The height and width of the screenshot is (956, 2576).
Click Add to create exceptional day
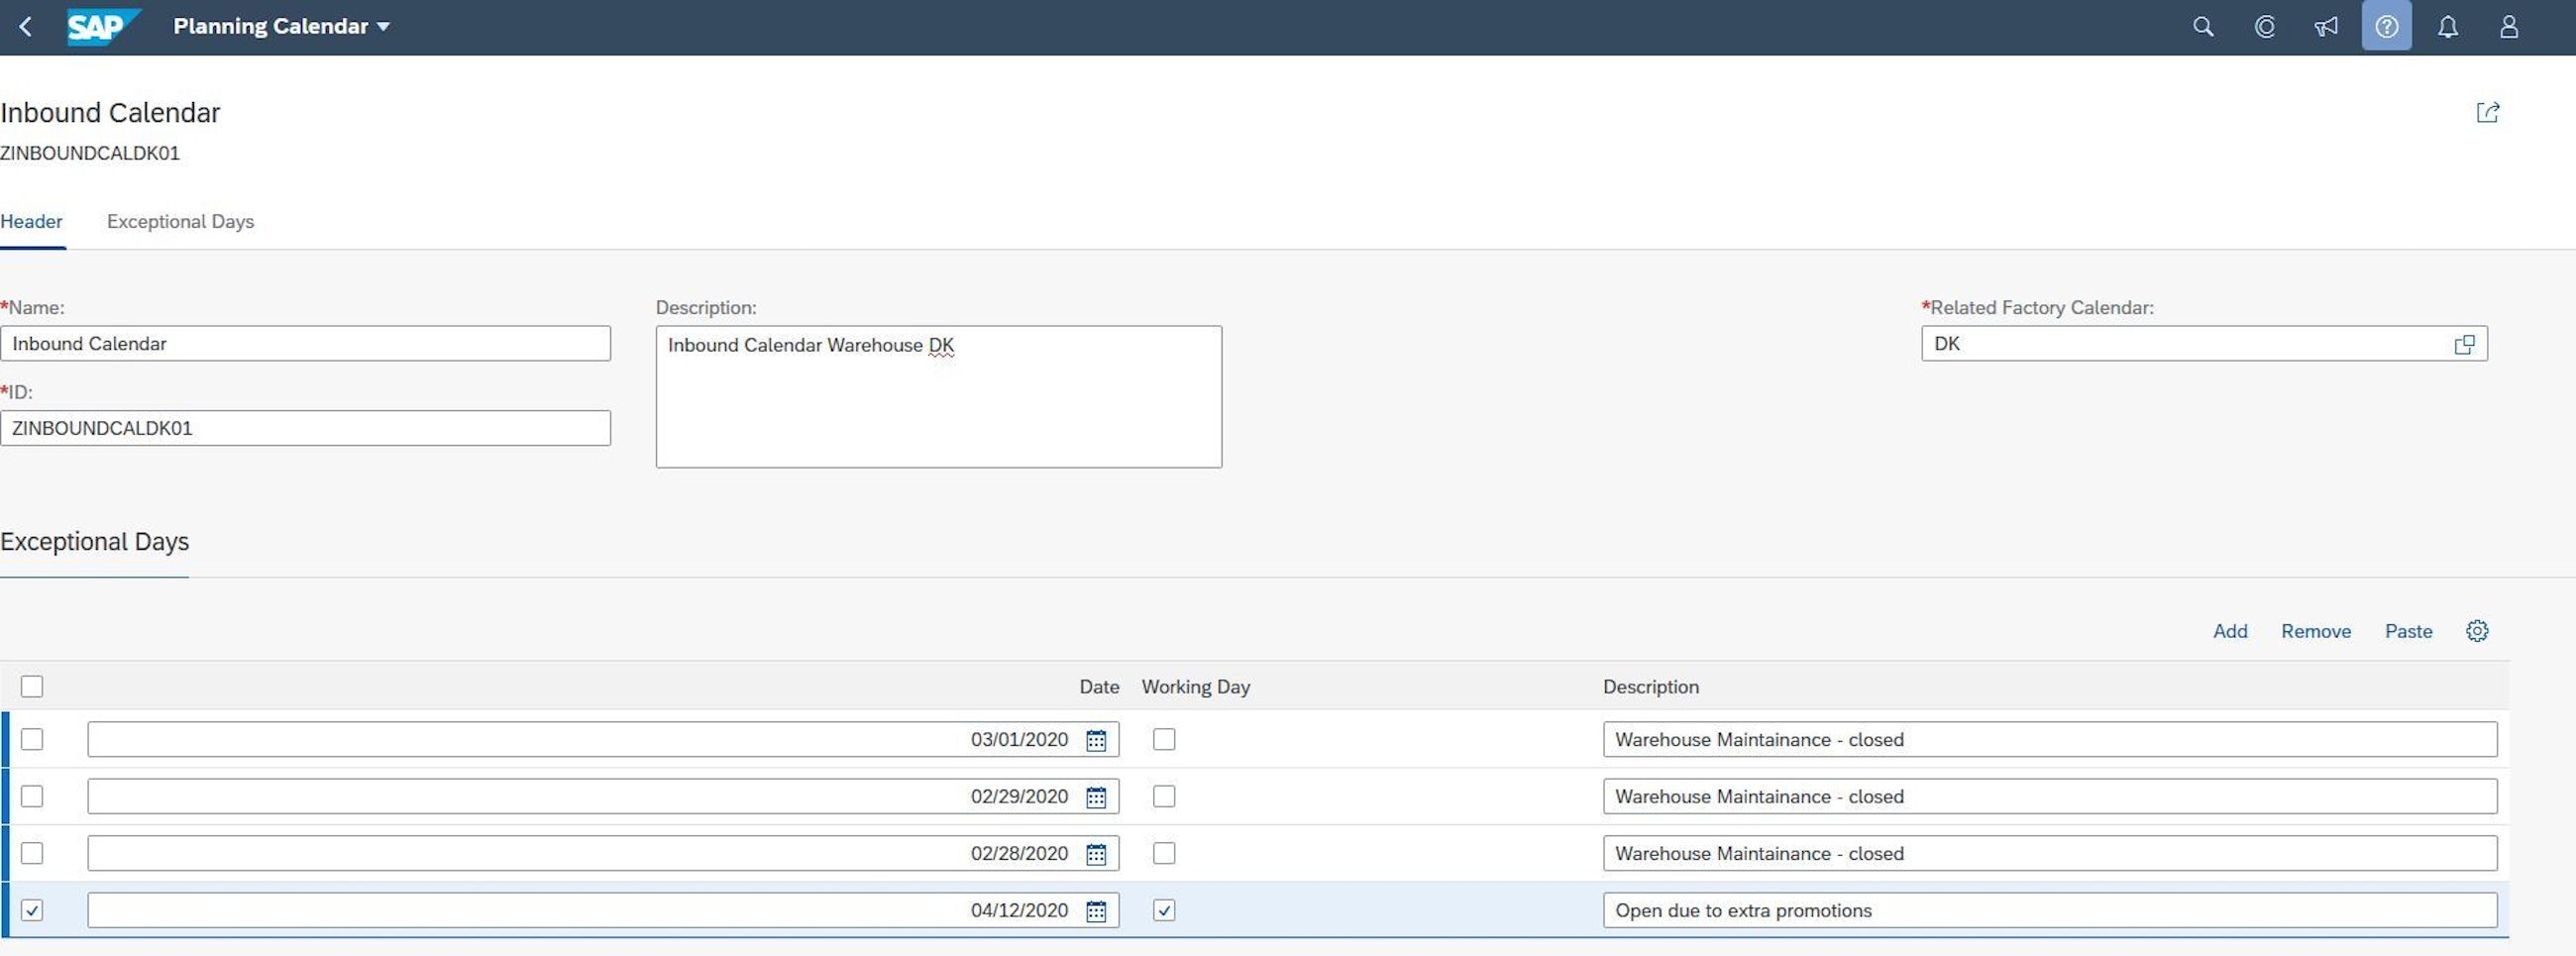click(x=2229, y=631)
